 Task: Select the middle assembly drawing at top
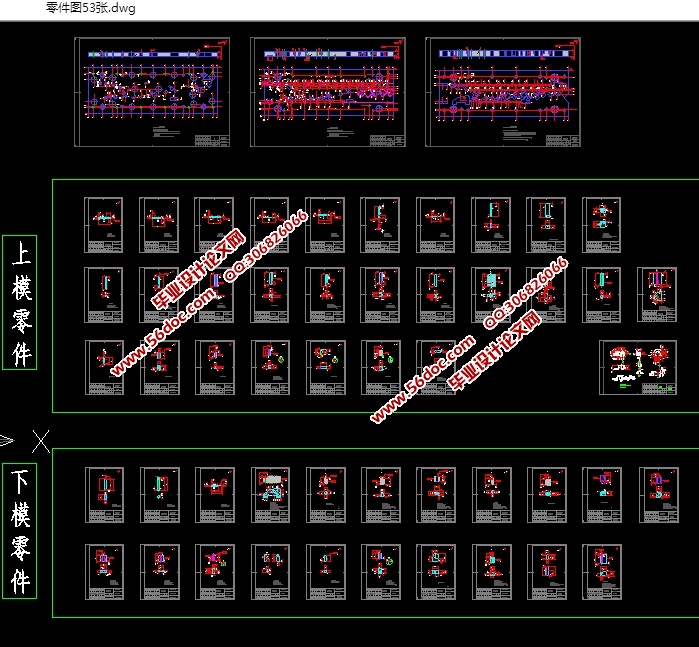(x=327, y=92)
